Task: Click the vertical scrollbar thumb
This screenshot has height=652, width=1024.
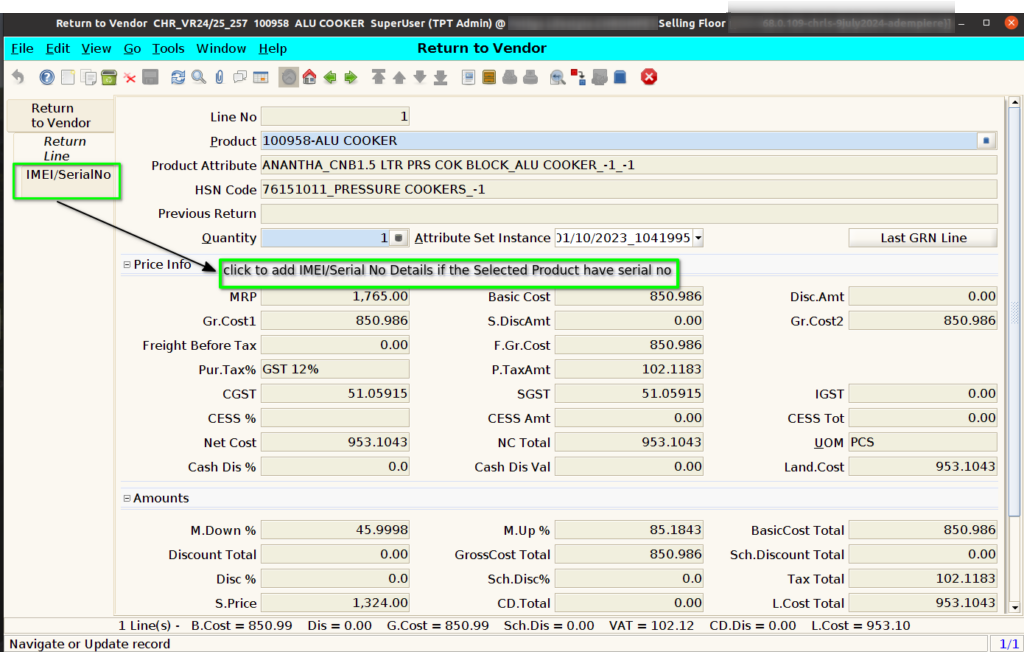Action: coord(1014,312)
